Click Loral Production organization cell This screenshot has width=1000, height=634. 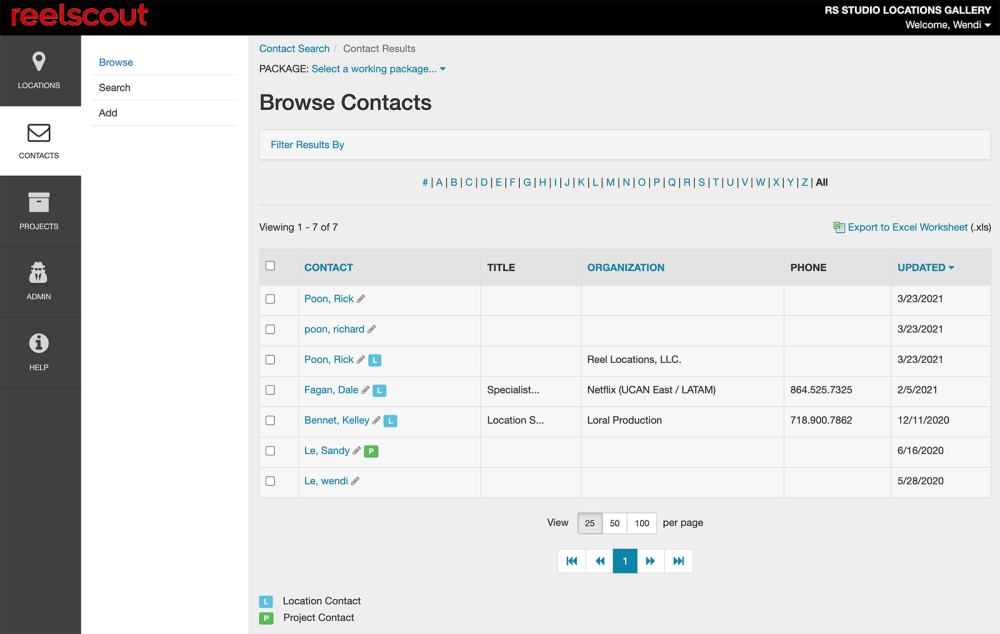point(624,420)
